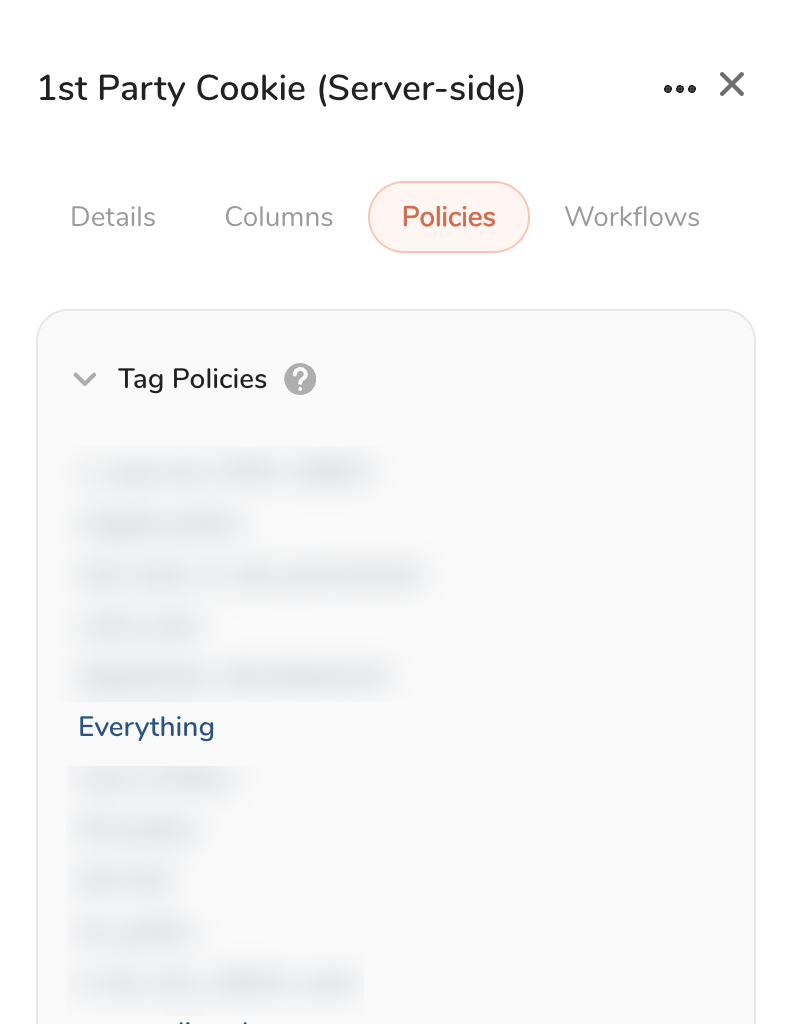Collapse the Tag Policies section chevron

[85, 380]
